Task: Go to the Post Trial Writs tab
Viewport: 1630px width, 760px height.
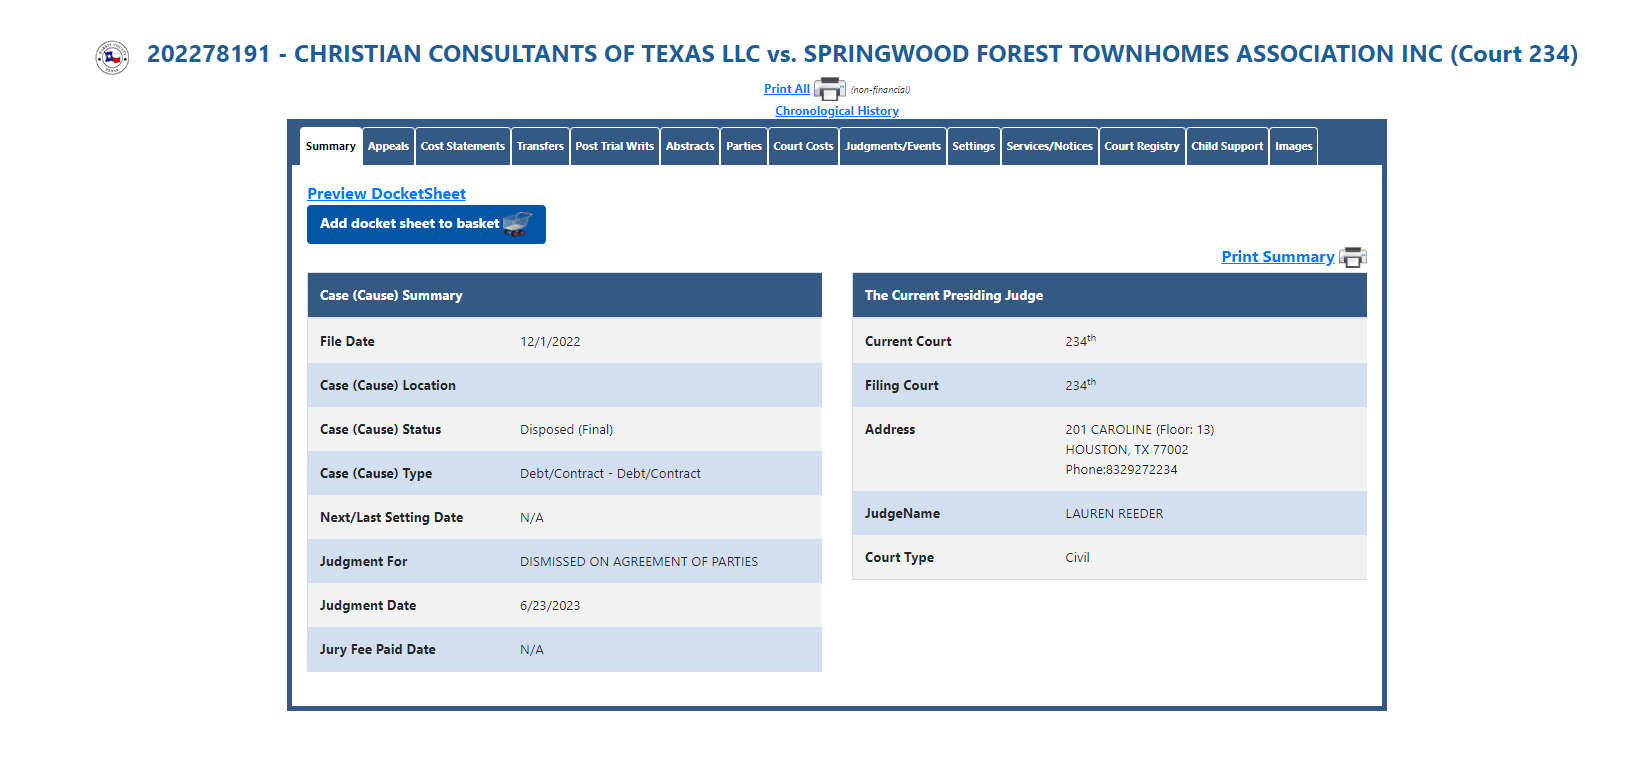Action: point(615,146)
